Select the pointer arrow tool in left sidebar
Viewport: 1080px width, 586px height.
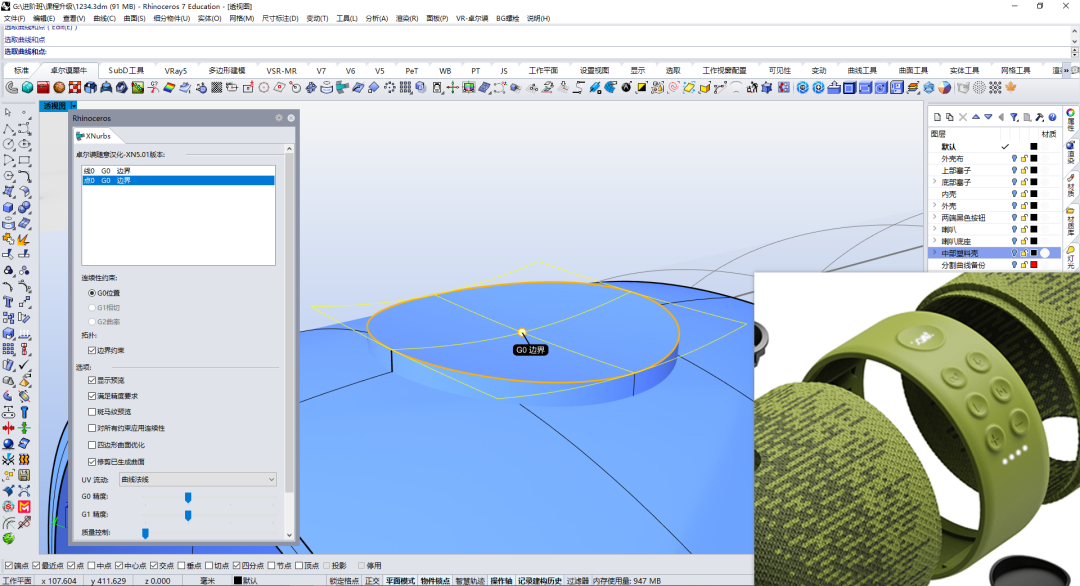point(8,112)
